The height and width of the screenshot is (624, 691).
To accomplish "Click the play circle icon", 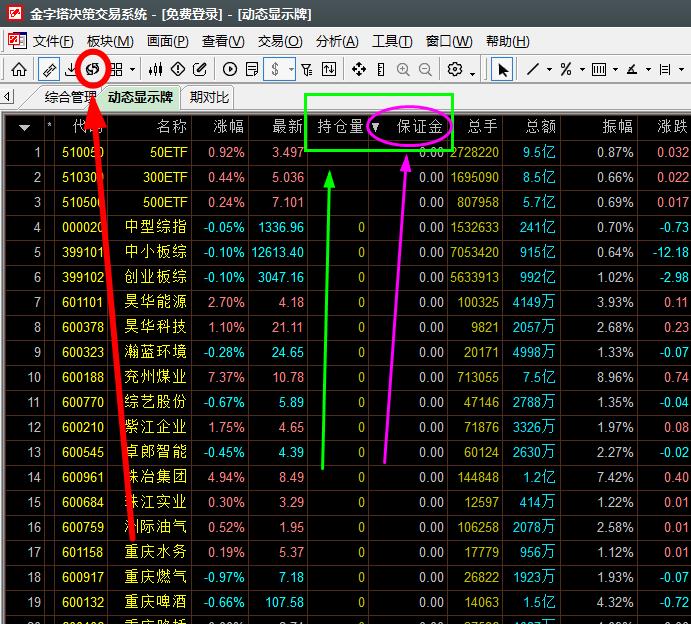I will coord(230,69).
